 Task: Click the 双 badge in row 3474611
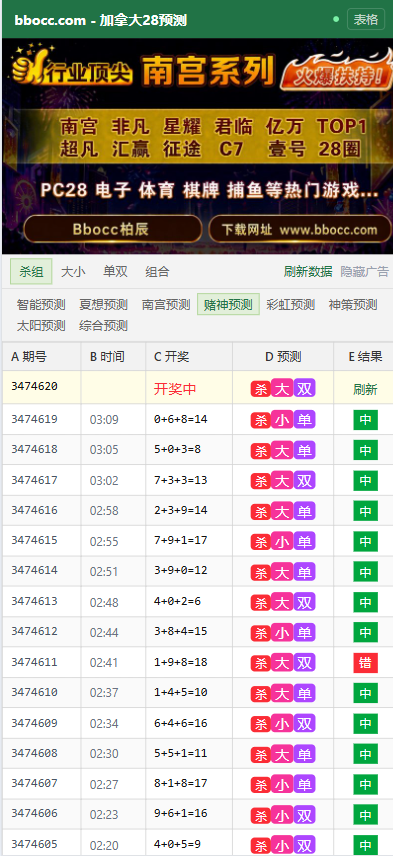point(305,662)
